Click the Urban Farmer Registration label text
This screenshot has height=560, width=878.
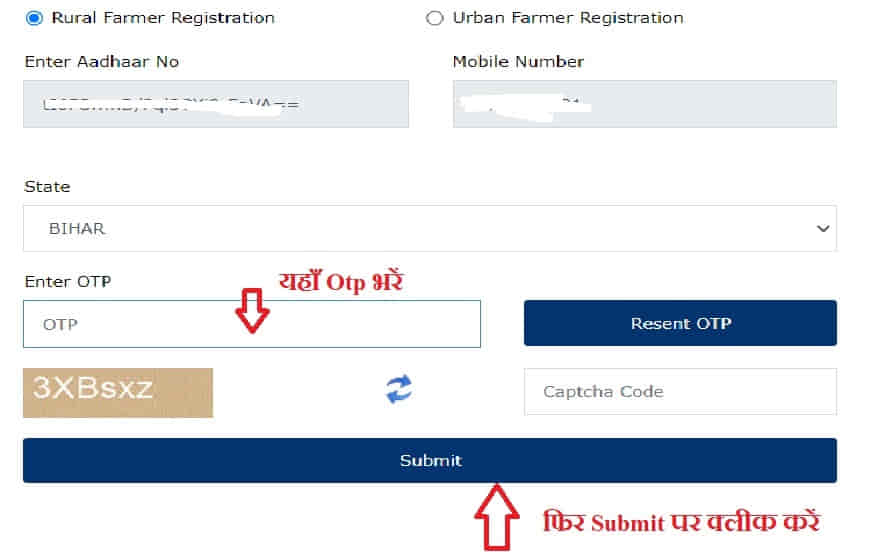pos(568,18)
